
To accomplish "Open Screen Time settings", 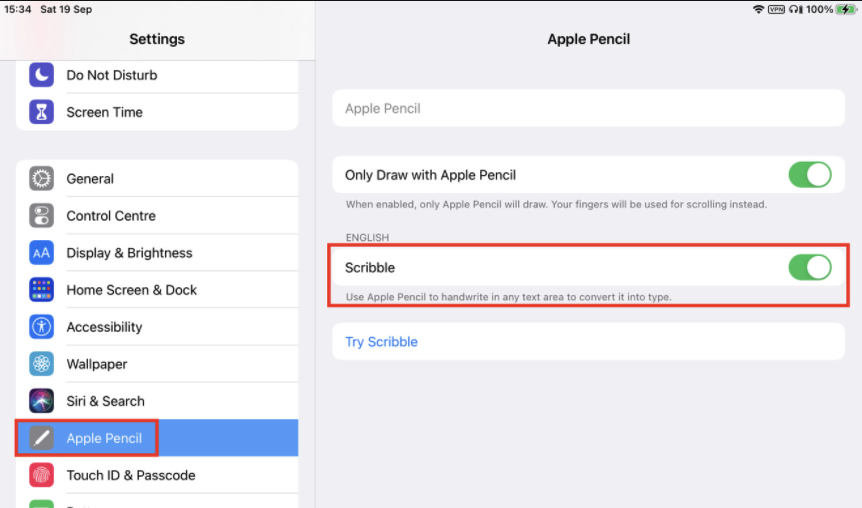I will coord(104,112).
